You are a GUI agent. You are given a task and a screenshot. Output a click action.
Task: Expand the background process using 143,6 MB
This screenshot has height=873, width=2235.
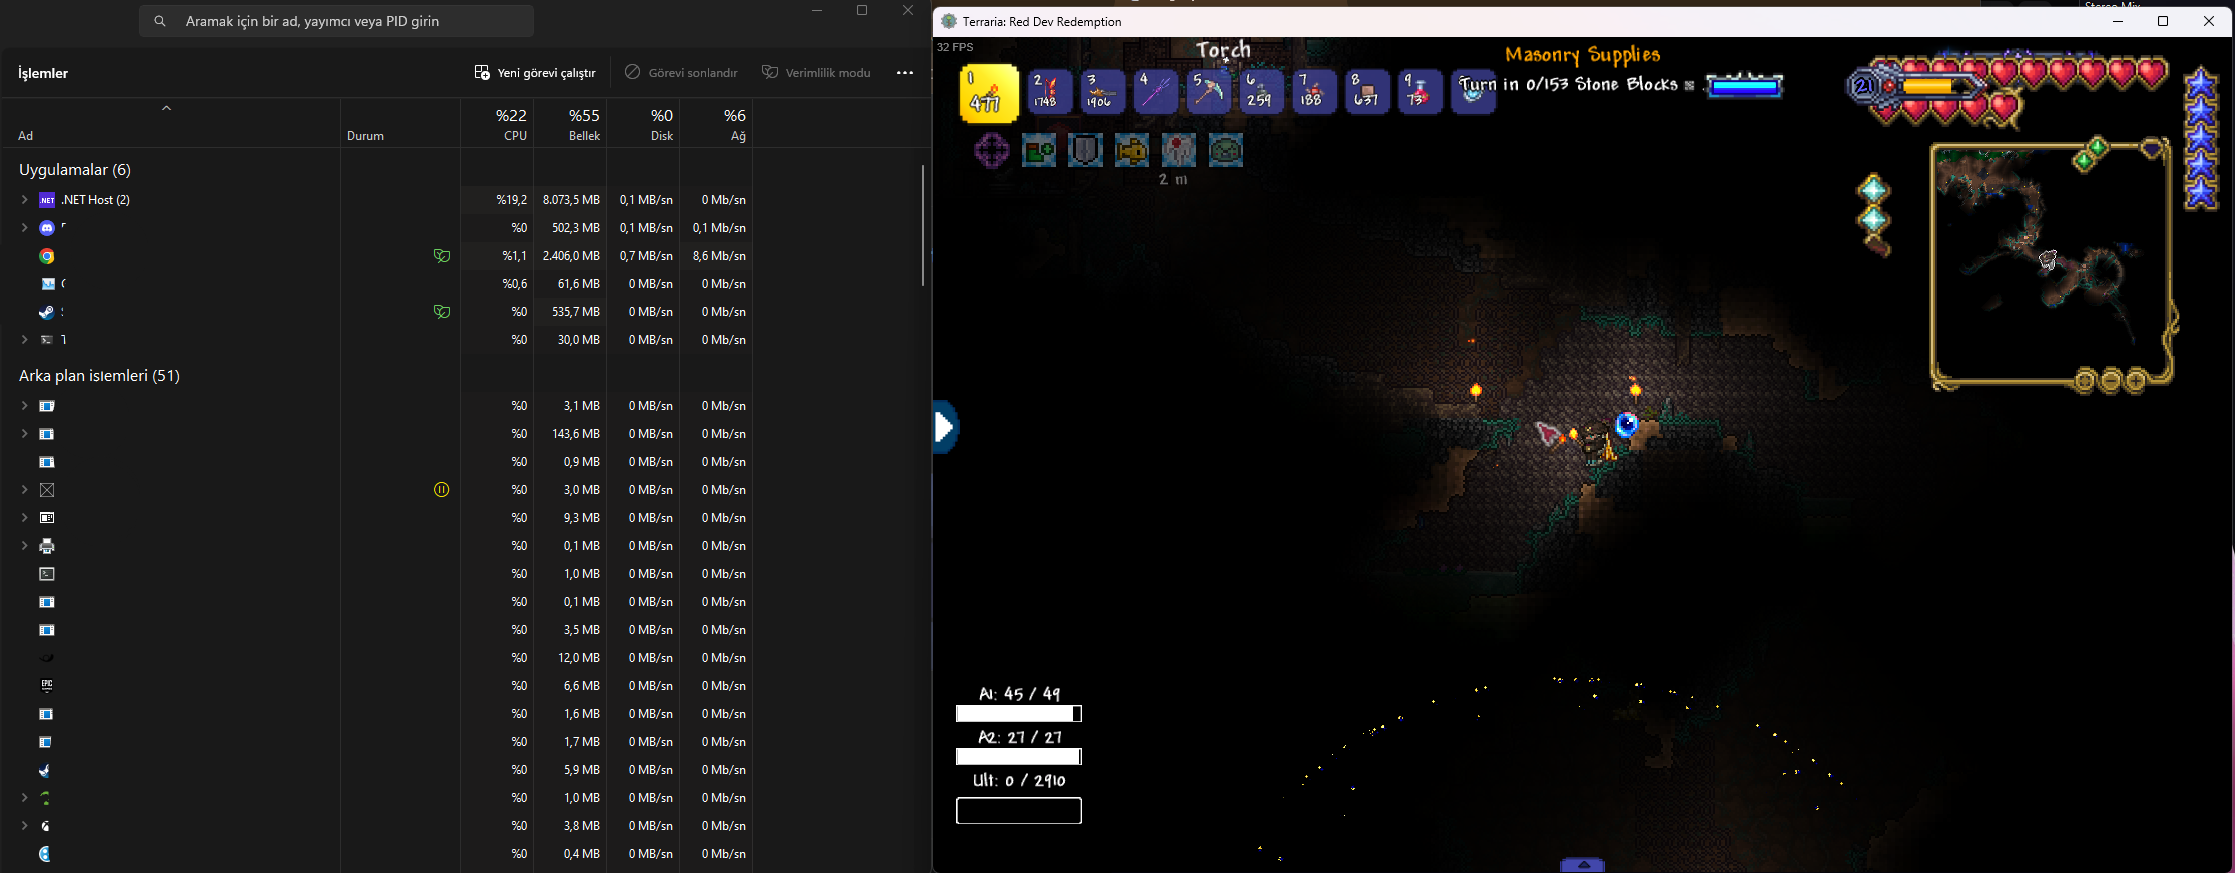(x=24, y=434)
